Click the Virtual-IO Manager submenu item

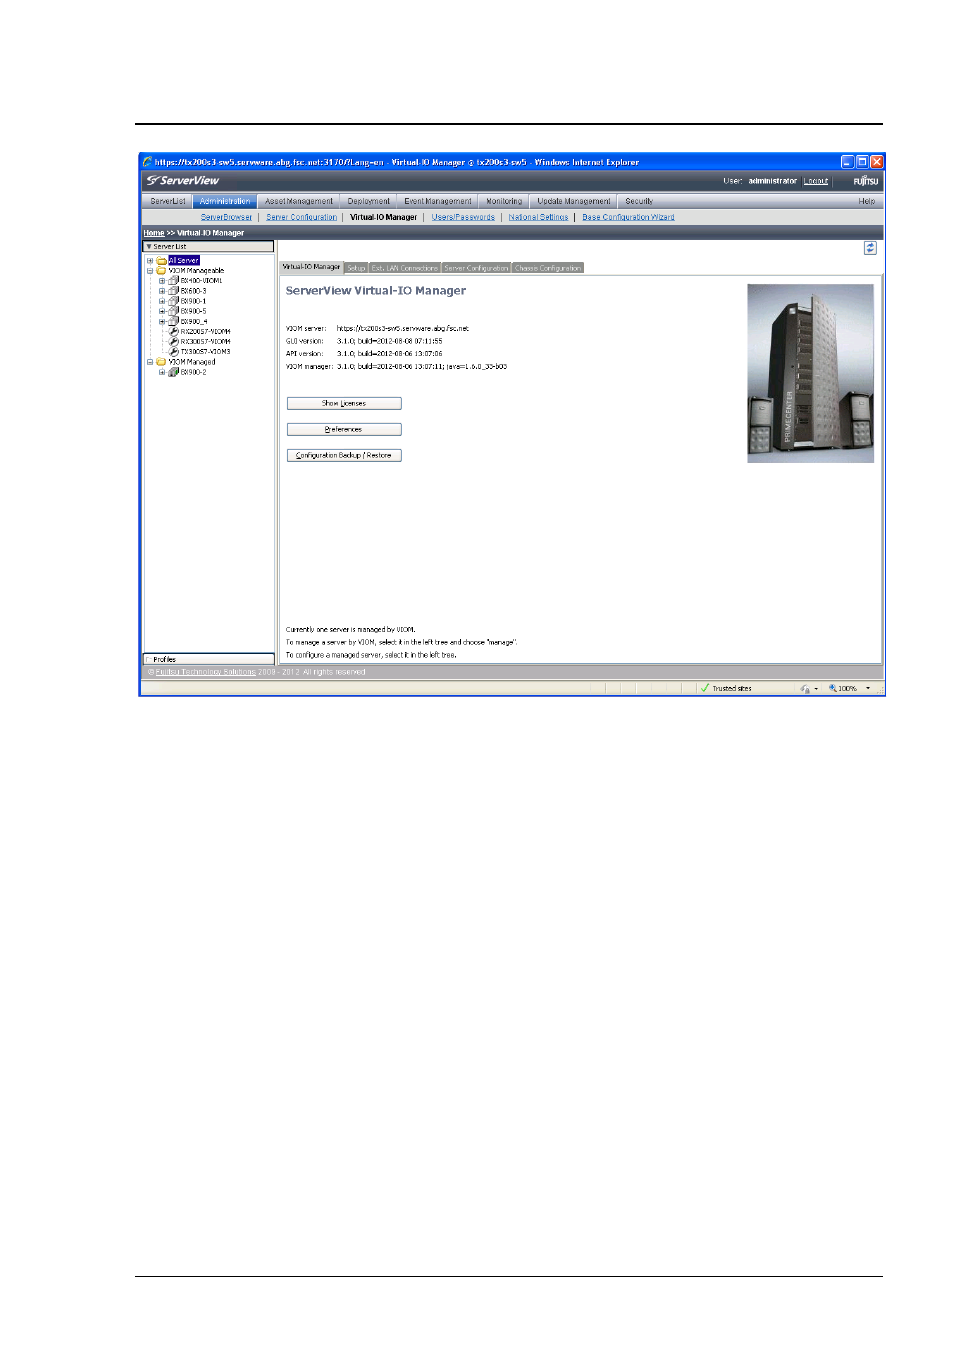(x=383, y=217)
